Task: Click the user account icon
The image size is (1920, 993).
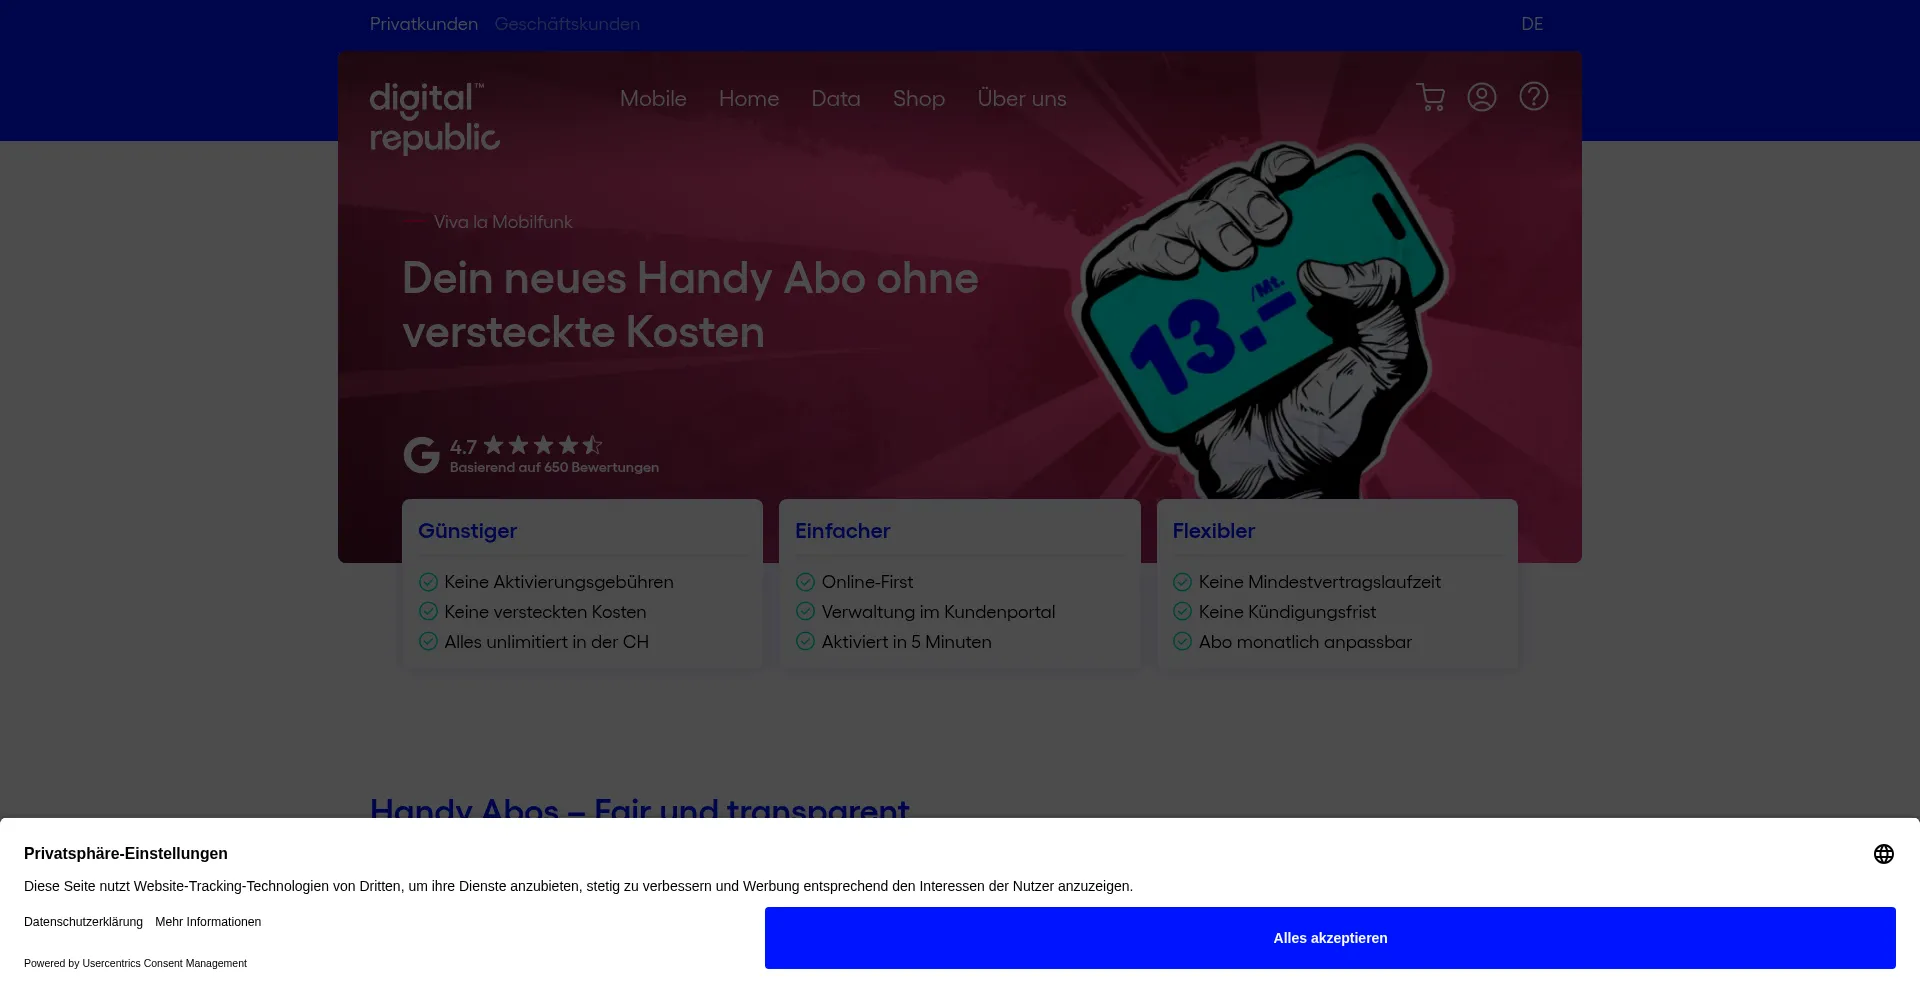Action: tap(1481, 97)
